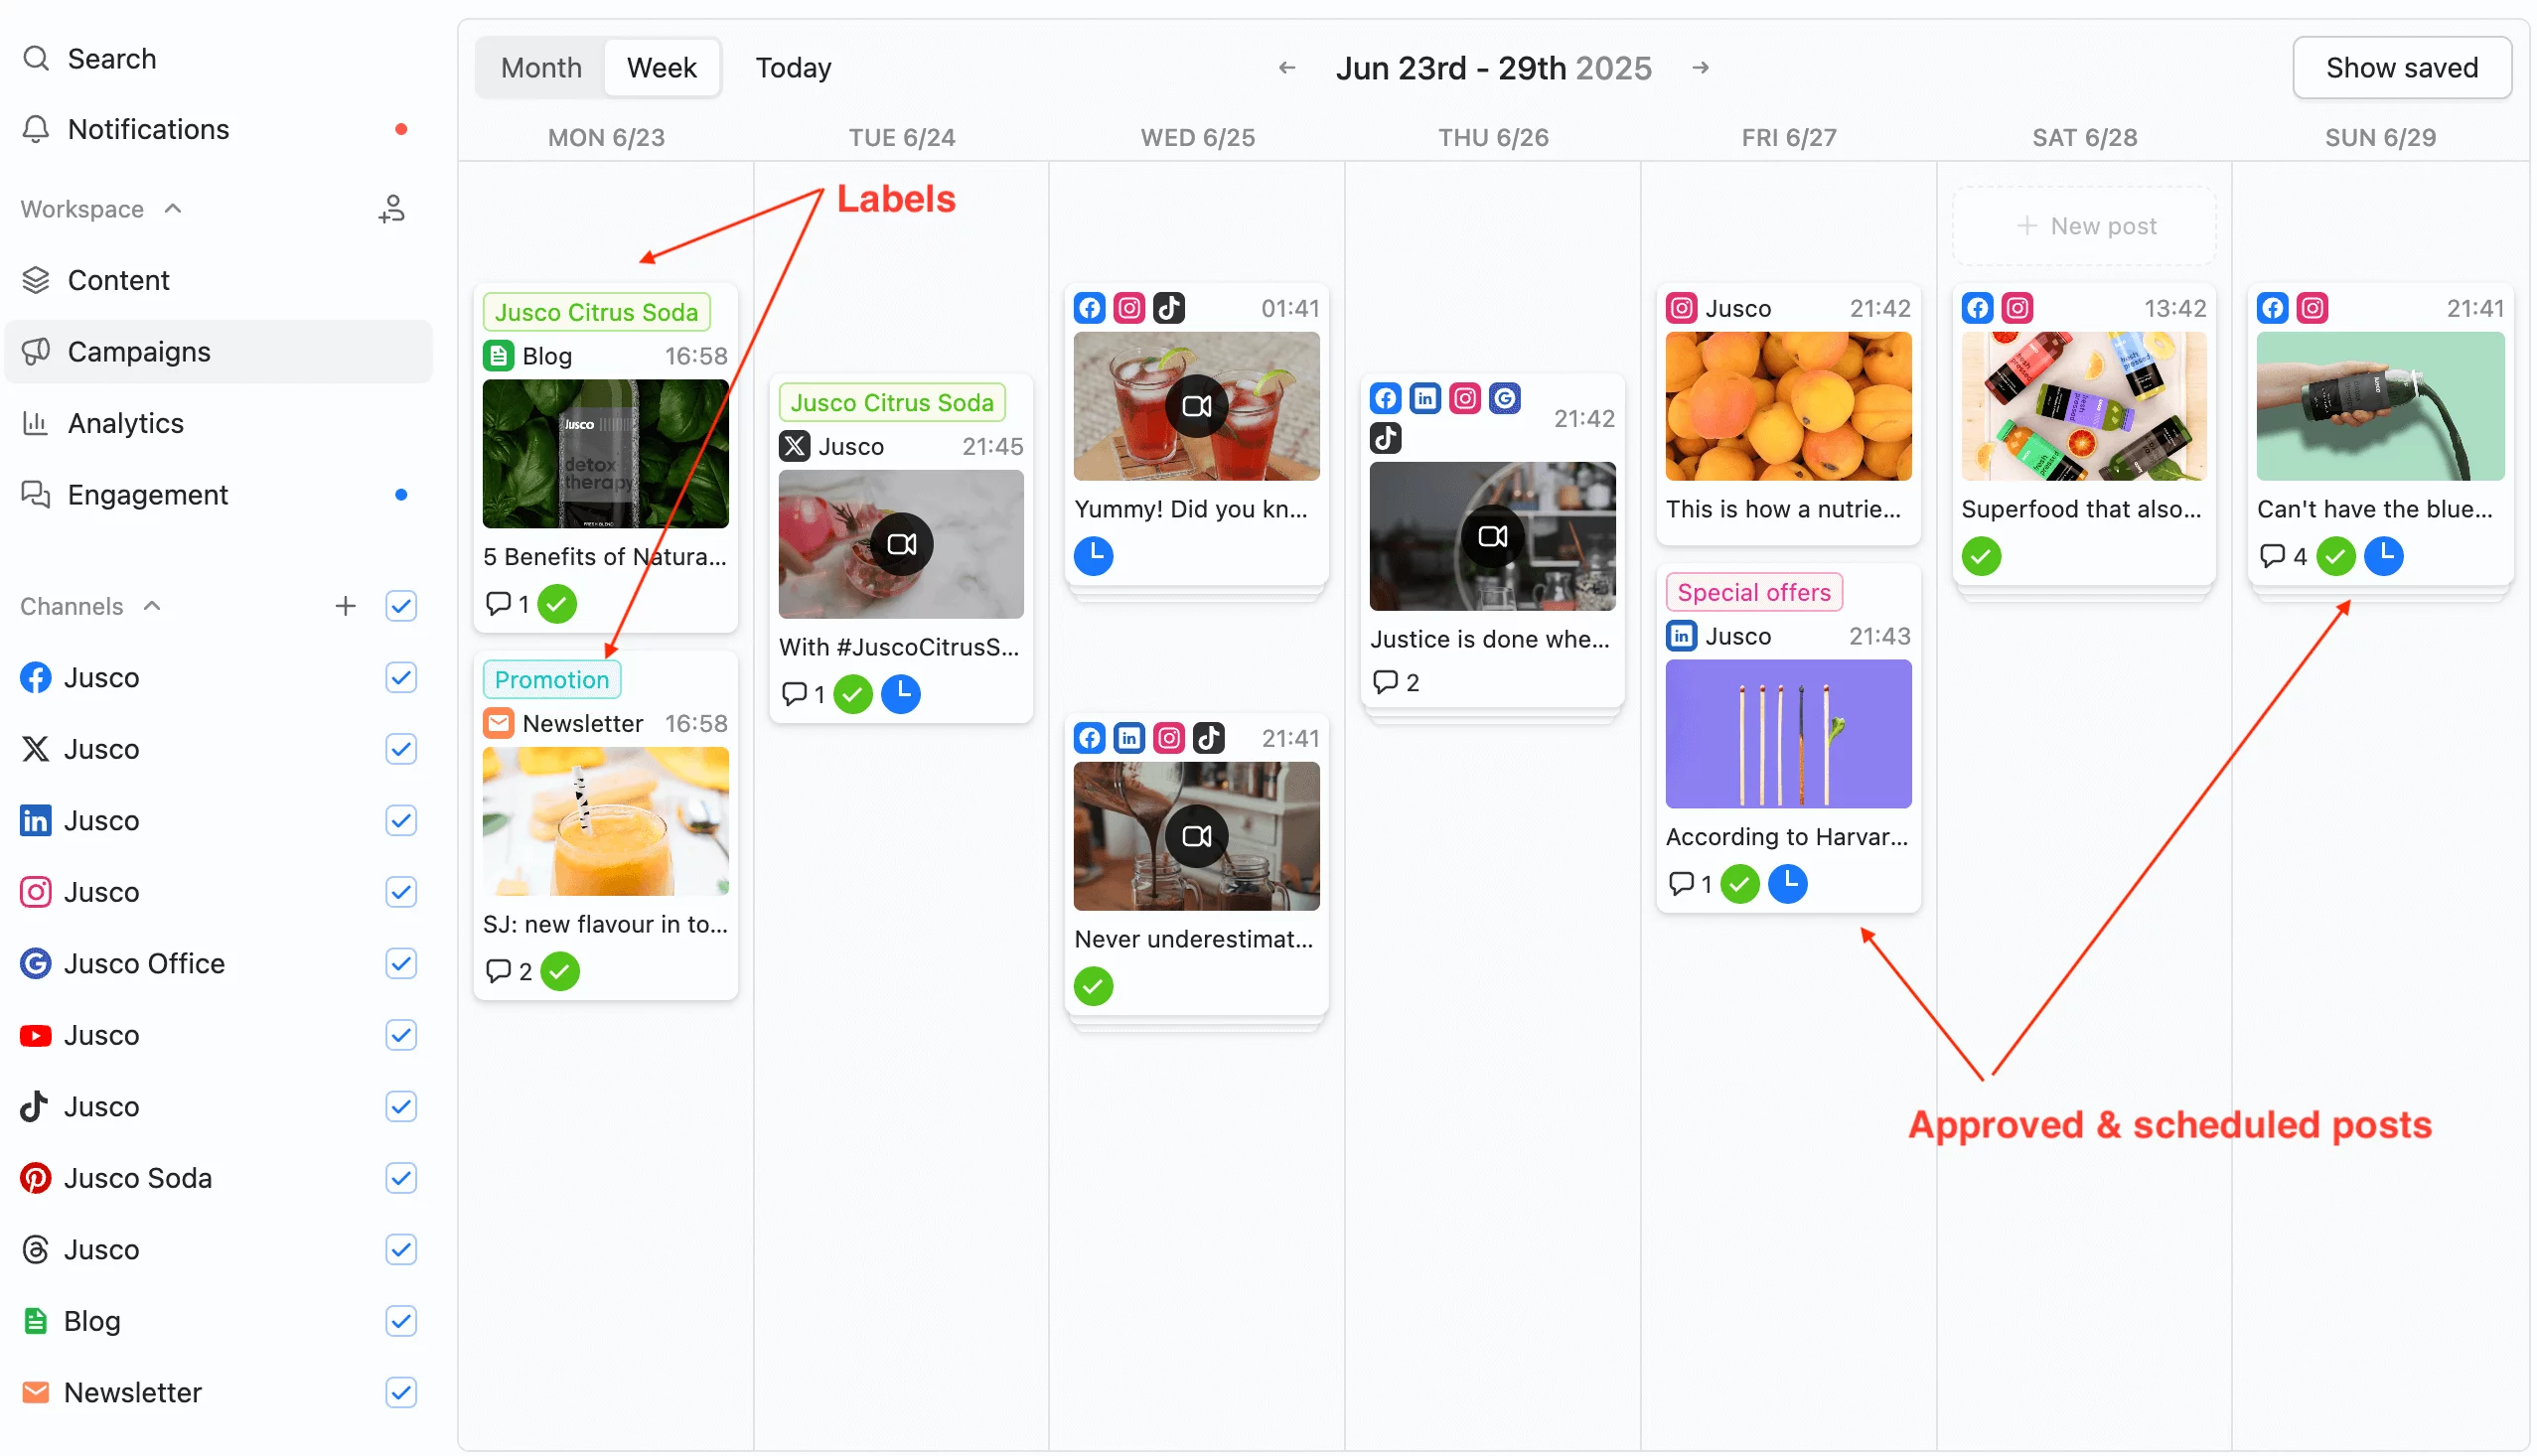Click the Promotion colored label

click(x=551, y=678)
